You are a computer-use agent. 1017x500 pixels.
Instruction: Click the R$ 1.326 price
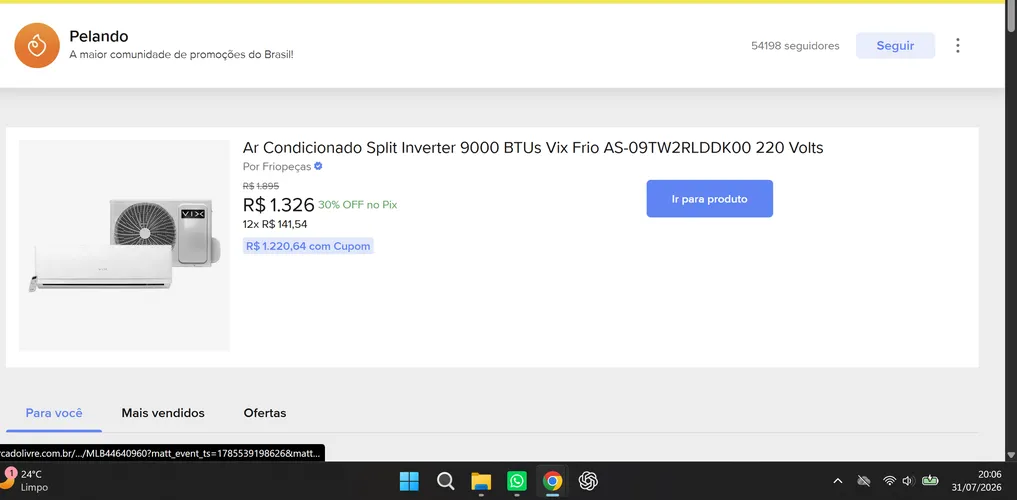point(279,205)
